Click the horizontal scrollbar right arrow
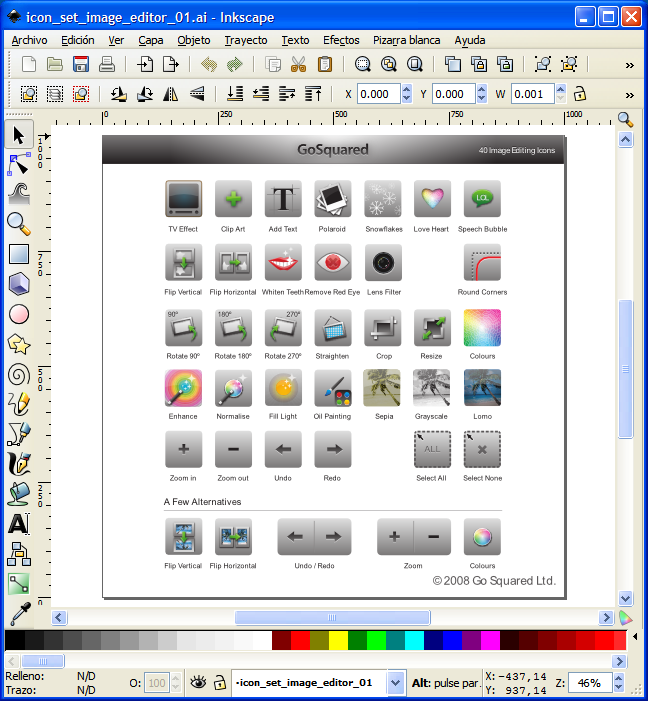This screenshot has width=648, height=701. (x=606, y=618)
